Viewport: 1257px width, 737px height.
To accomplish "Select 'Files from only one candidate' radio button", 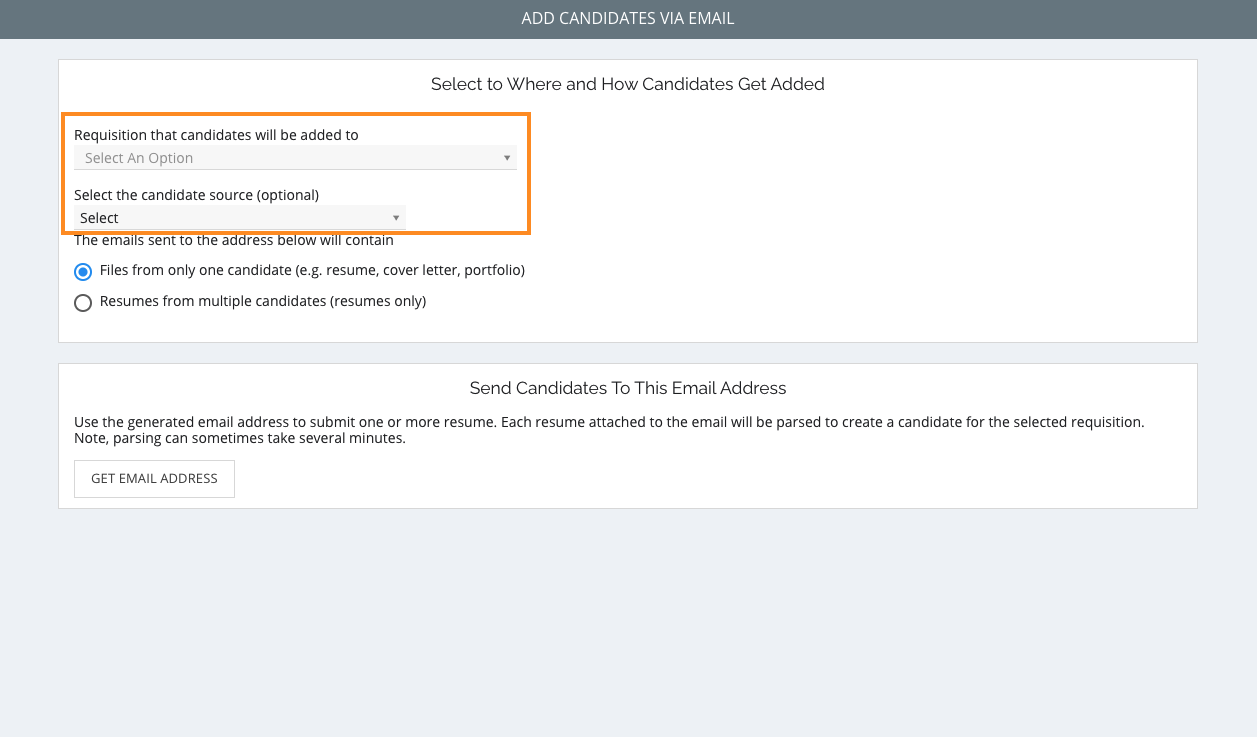I will pyautogui.click(x=83, y=272).
